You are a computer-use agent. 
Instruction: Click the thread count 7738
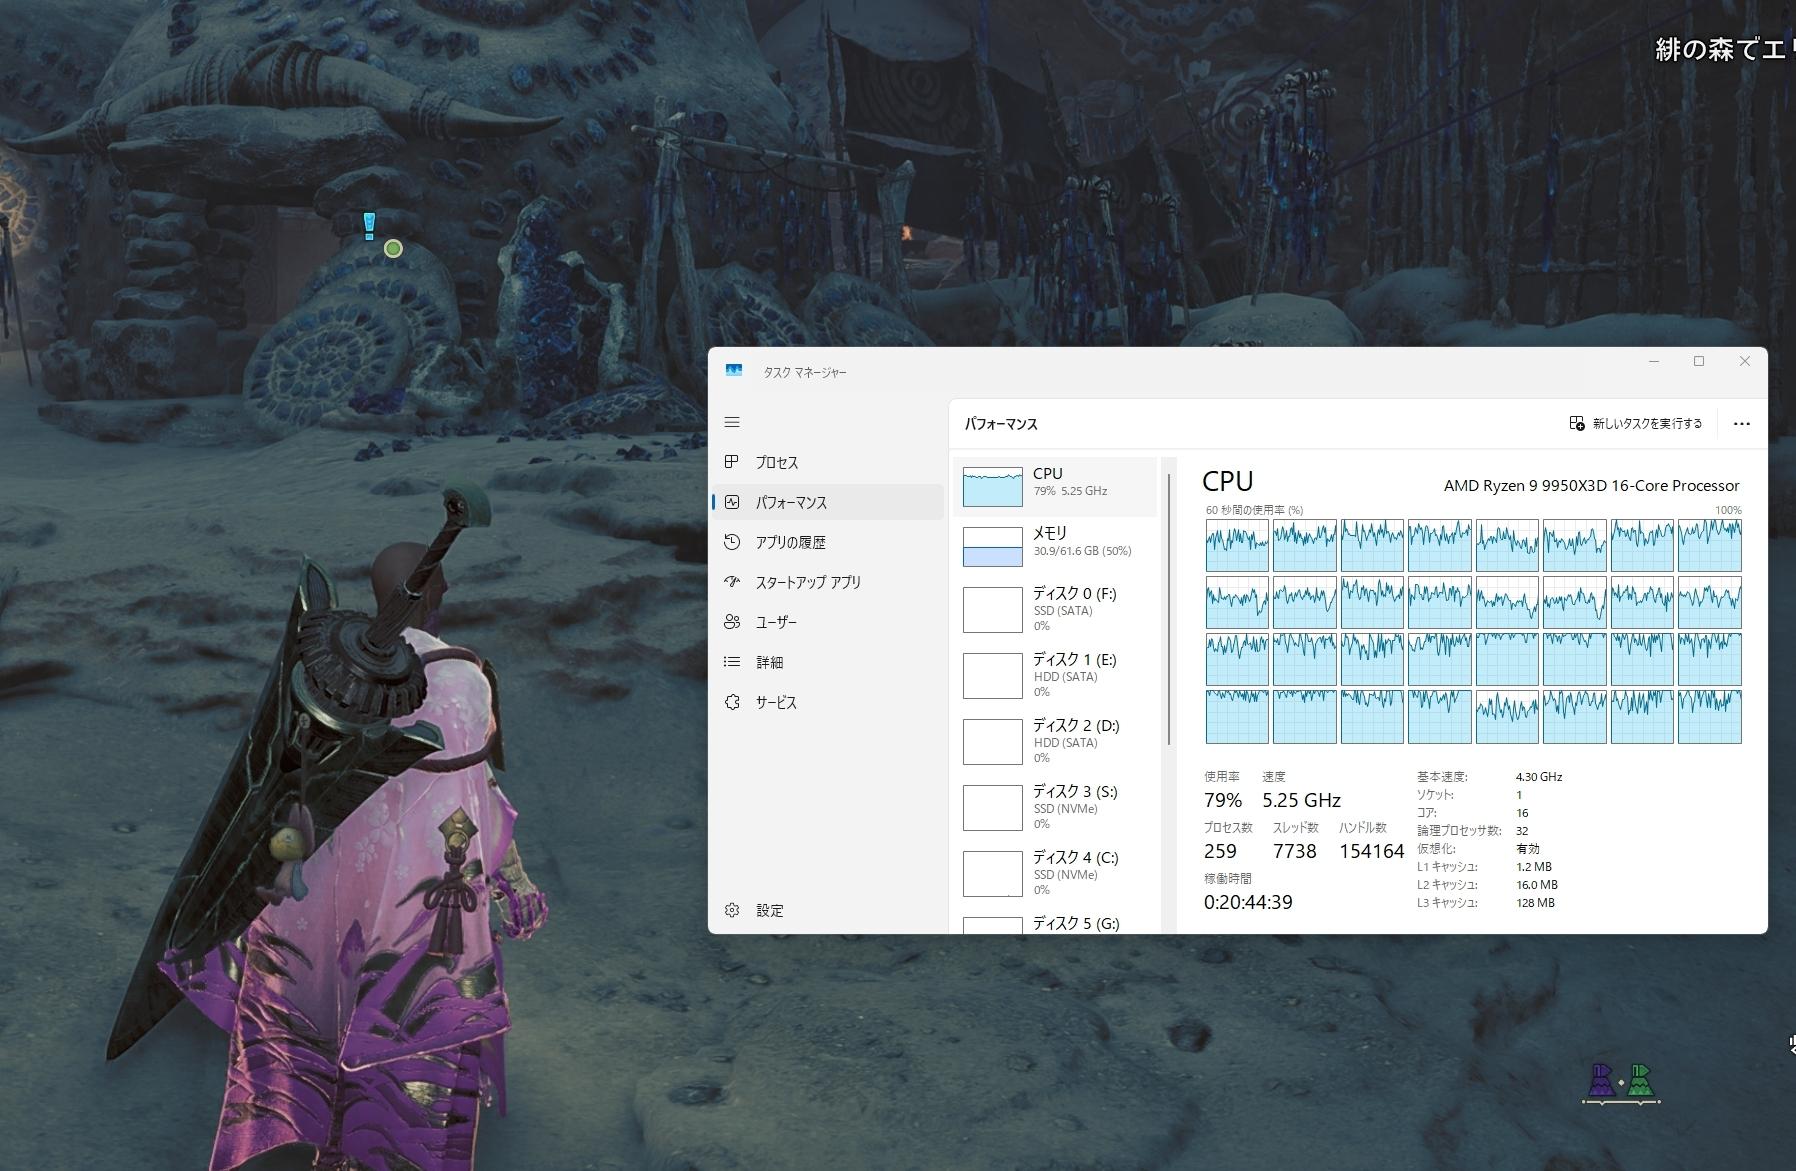(x=1294, y=851)
